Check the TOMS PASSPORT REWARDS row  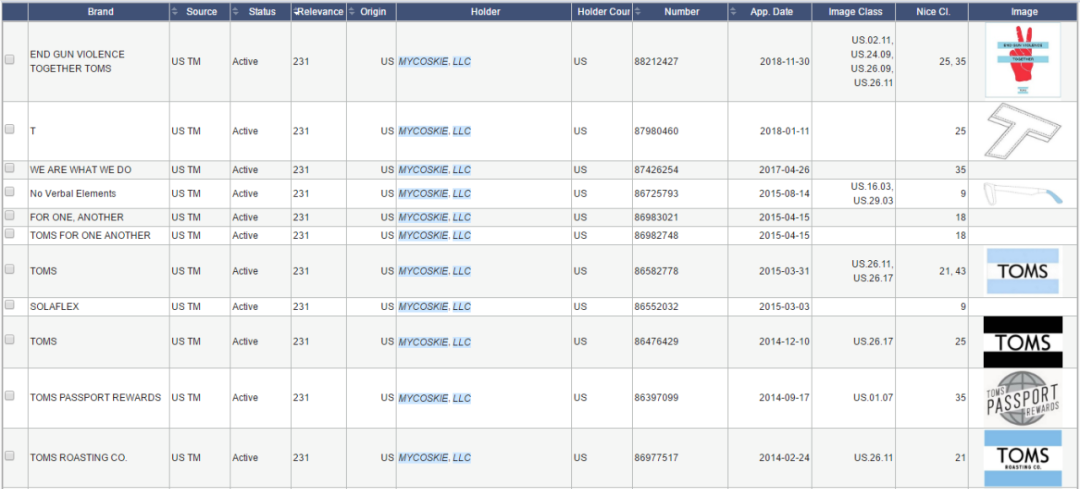coord(10,396)
